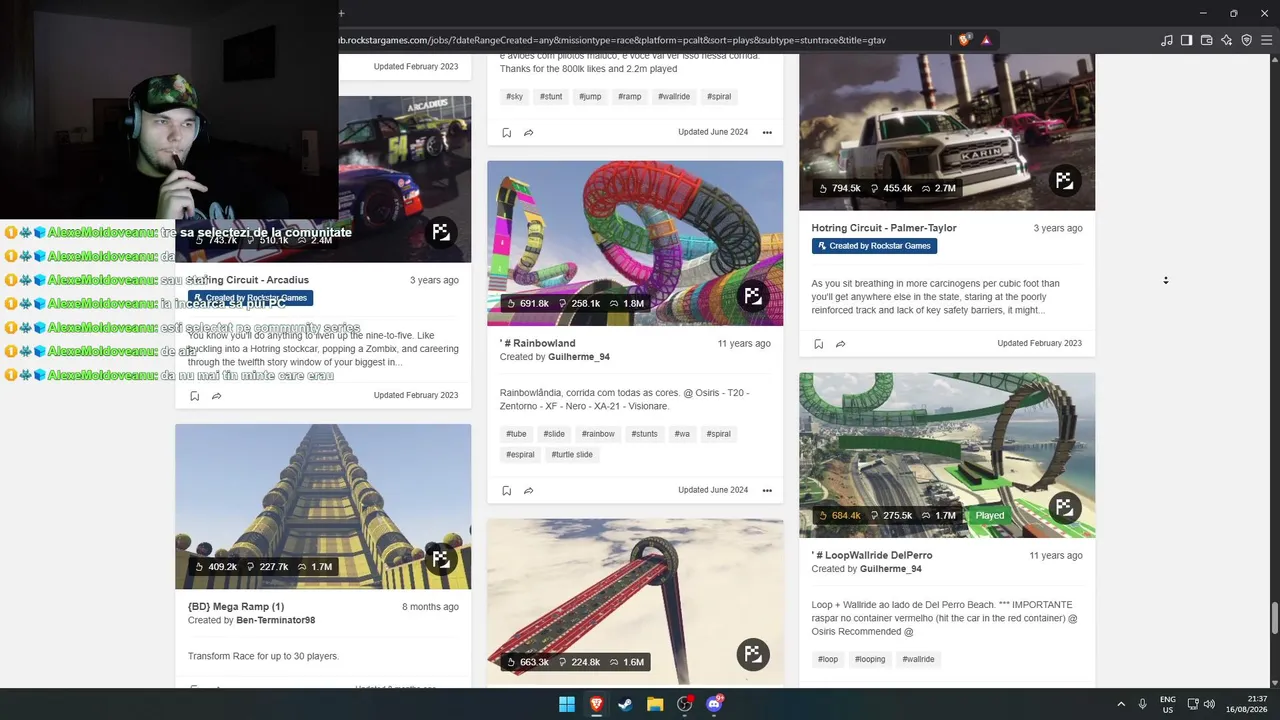The image size is (1280, 720).
Task: Open the Brave playlist music note icon
Action: point(1167,40)
